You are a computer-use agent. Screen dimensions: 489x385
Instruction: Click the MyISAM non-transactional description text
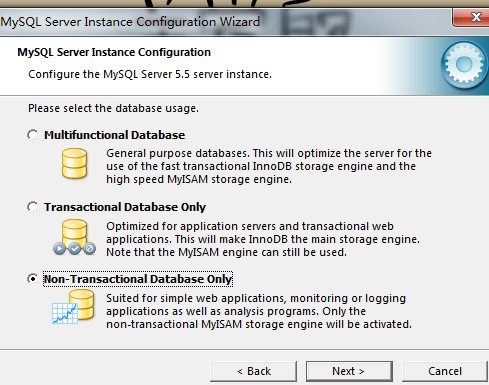click(x=259, y=311)
